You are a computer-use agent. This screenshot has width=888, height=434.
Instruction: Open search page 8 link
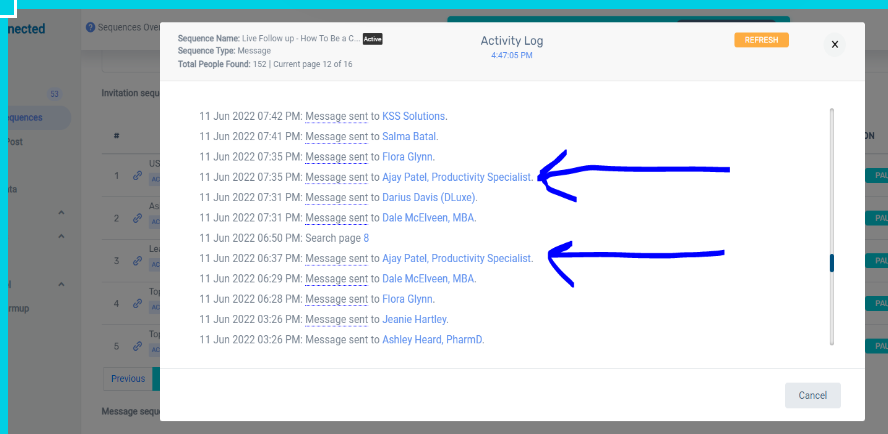[366, 238]
